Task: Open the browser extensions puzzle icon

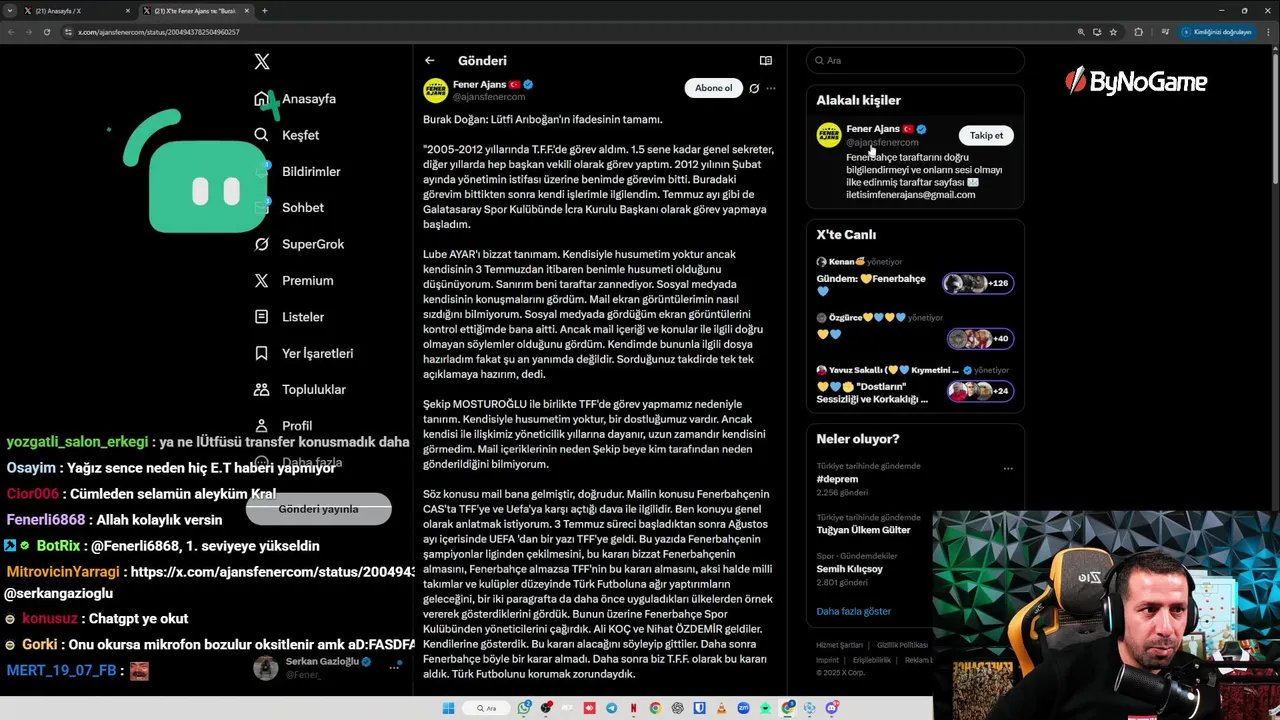Action: (1138, 32)
